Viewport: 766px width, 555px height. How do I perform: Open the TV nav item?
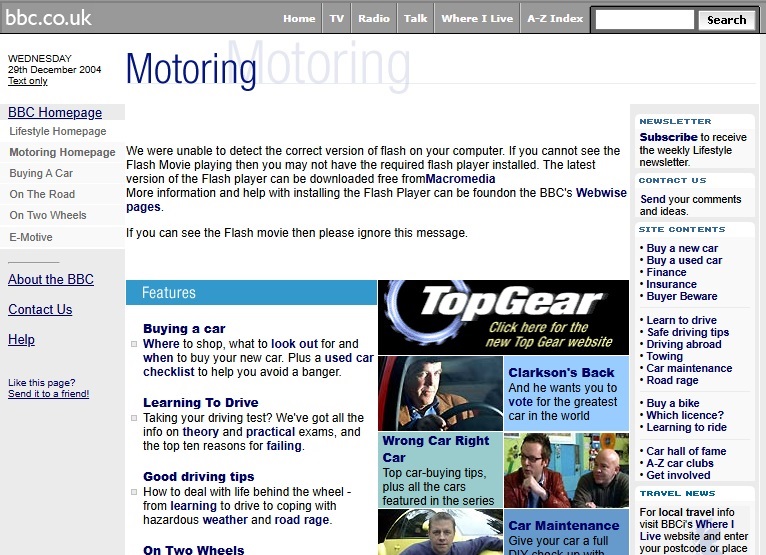(337, 19)
